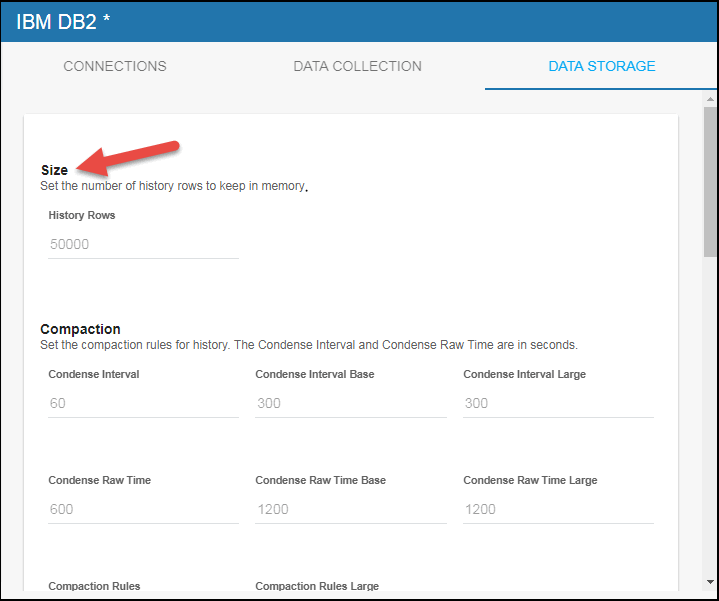Click the Condense Interval Base field

point(350,403)
